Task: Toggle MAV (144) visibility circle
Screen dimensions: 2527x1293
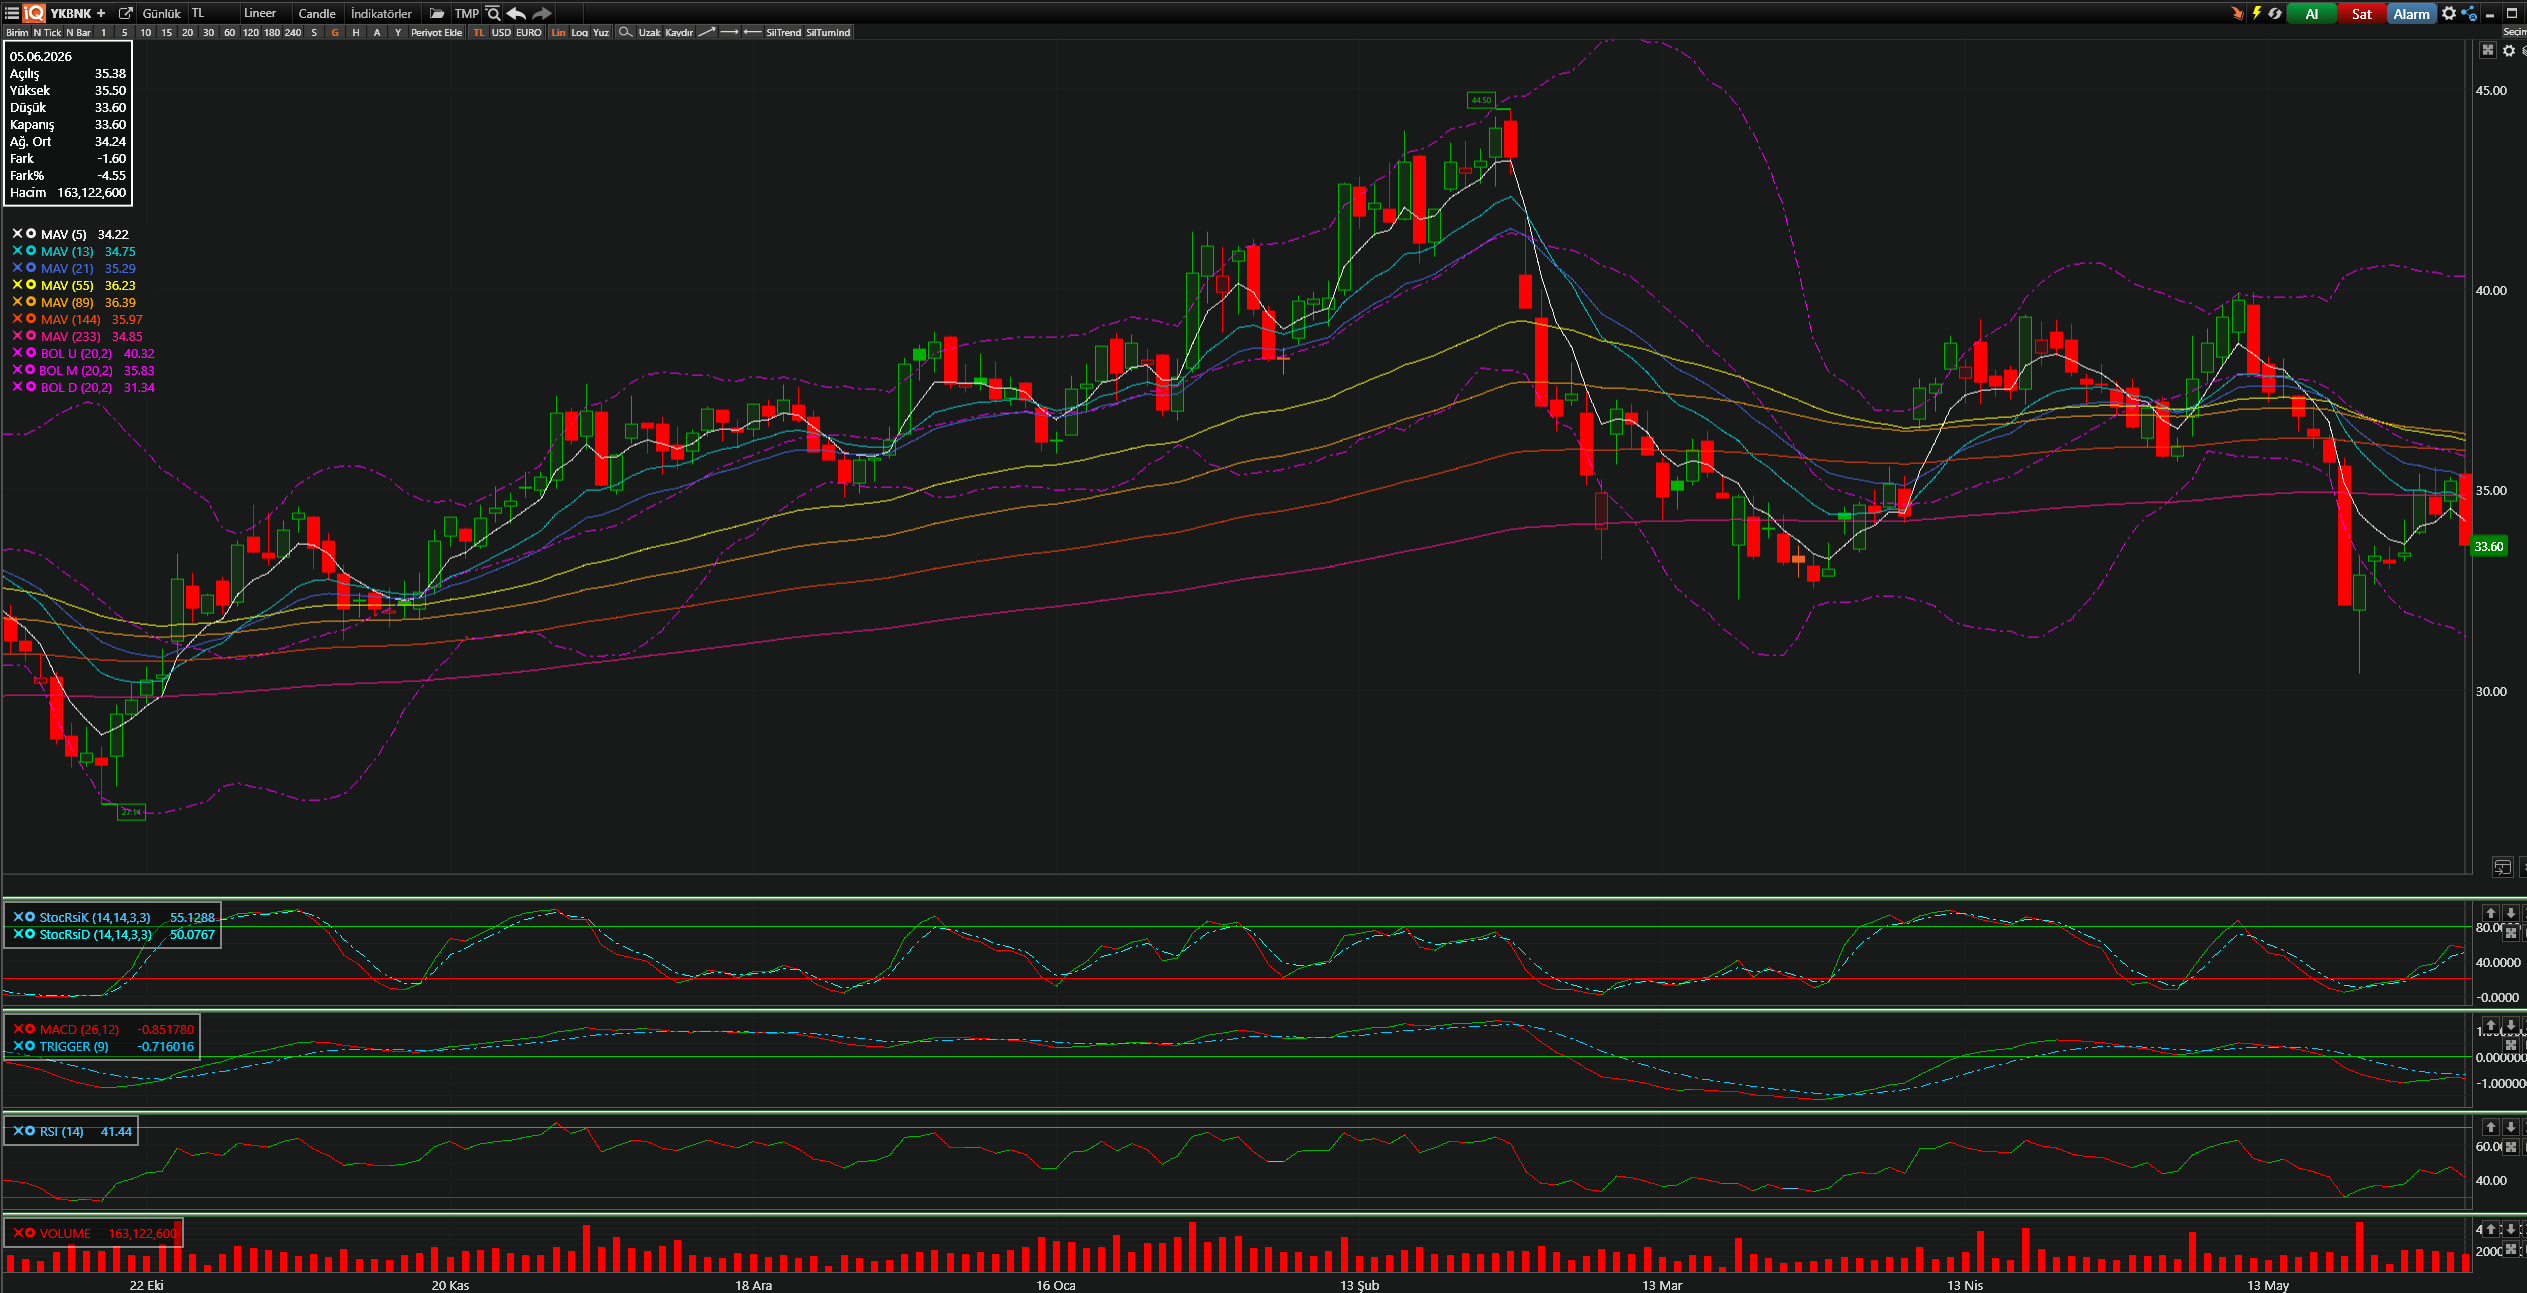Action: (31, 319)
